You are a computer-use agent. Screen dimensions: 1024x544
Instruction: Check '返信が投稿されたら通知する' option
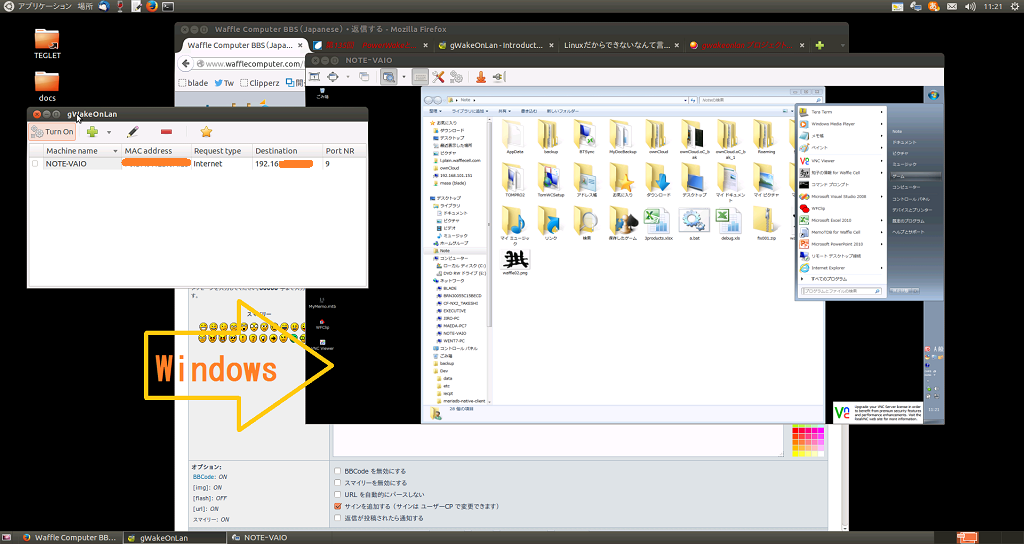(x=338, y=518)
